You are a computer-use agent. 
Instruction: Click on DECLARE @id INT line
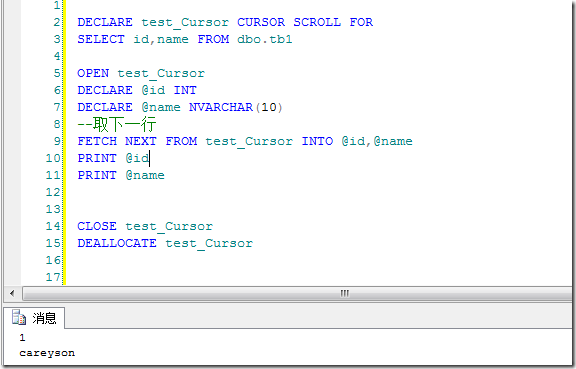pyautogui.click(x=137, y=90)
